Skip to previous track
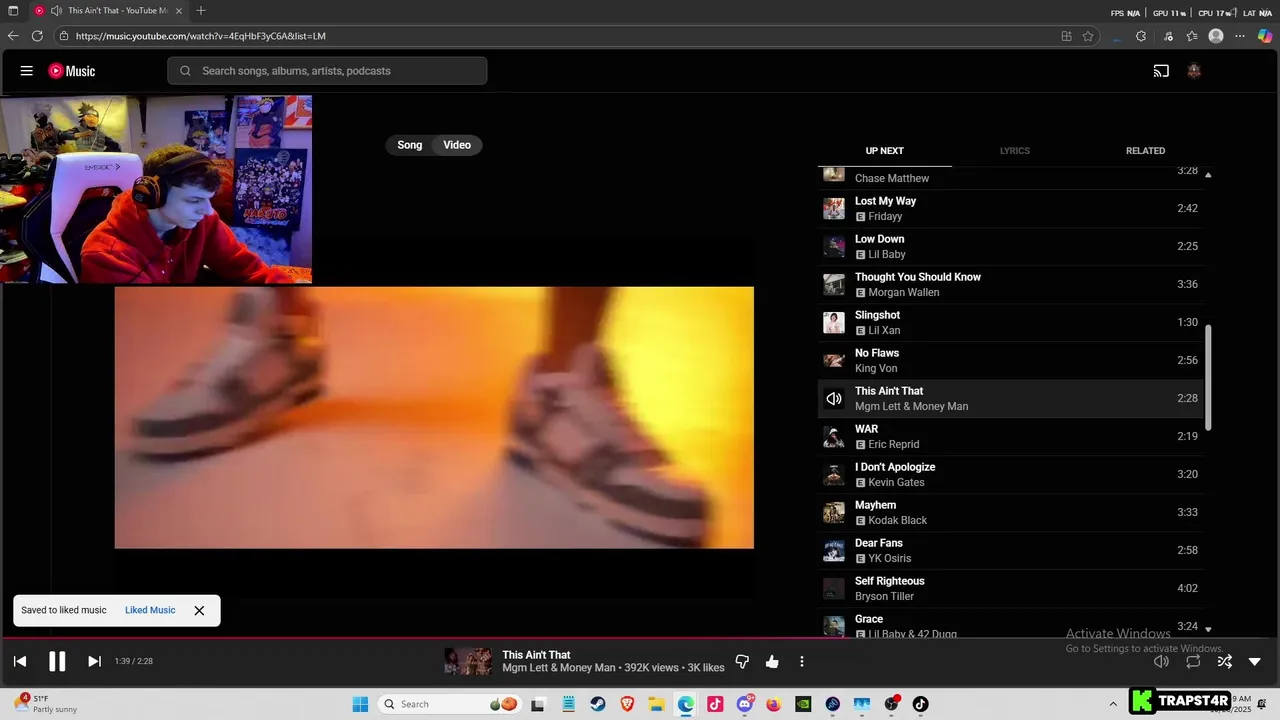Image resolution: width=1280 pixels, height=720 pixels. [20, 661]
